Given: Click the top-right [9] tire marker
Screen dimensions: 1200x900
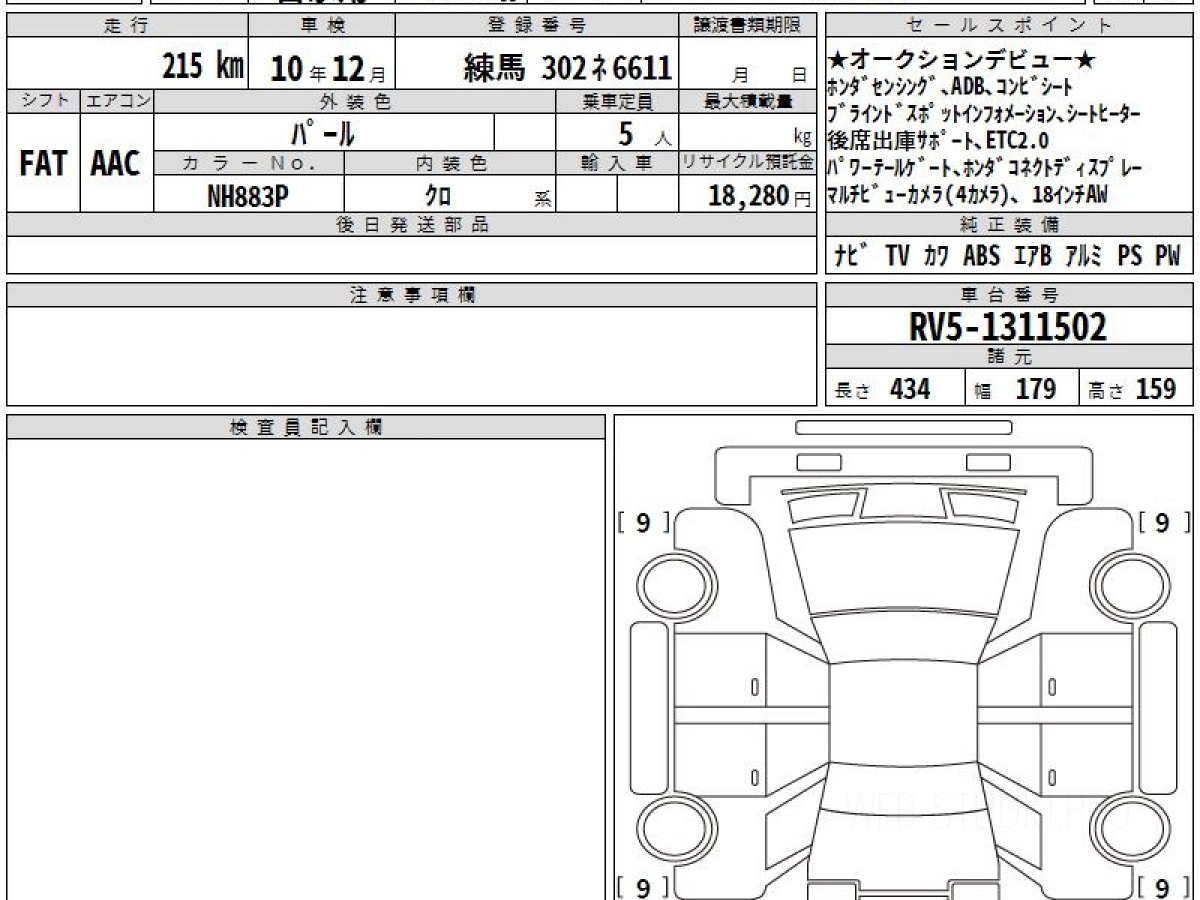Looking at the screenshot, I should [1162, 522].
